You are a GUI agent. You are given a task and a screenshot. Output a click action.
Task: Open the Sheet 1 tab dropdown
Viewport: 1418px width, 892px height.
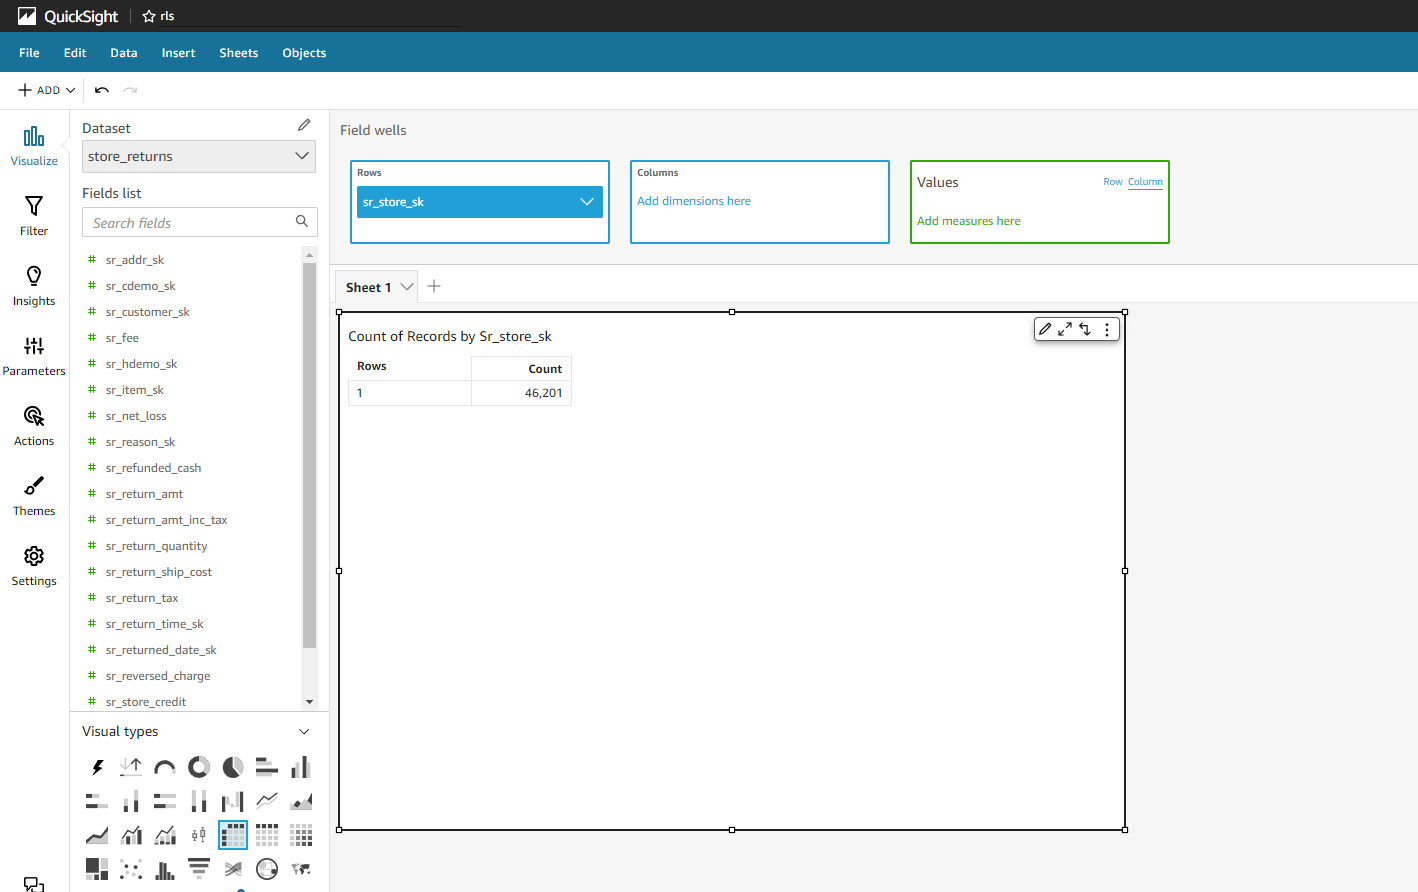407,287
